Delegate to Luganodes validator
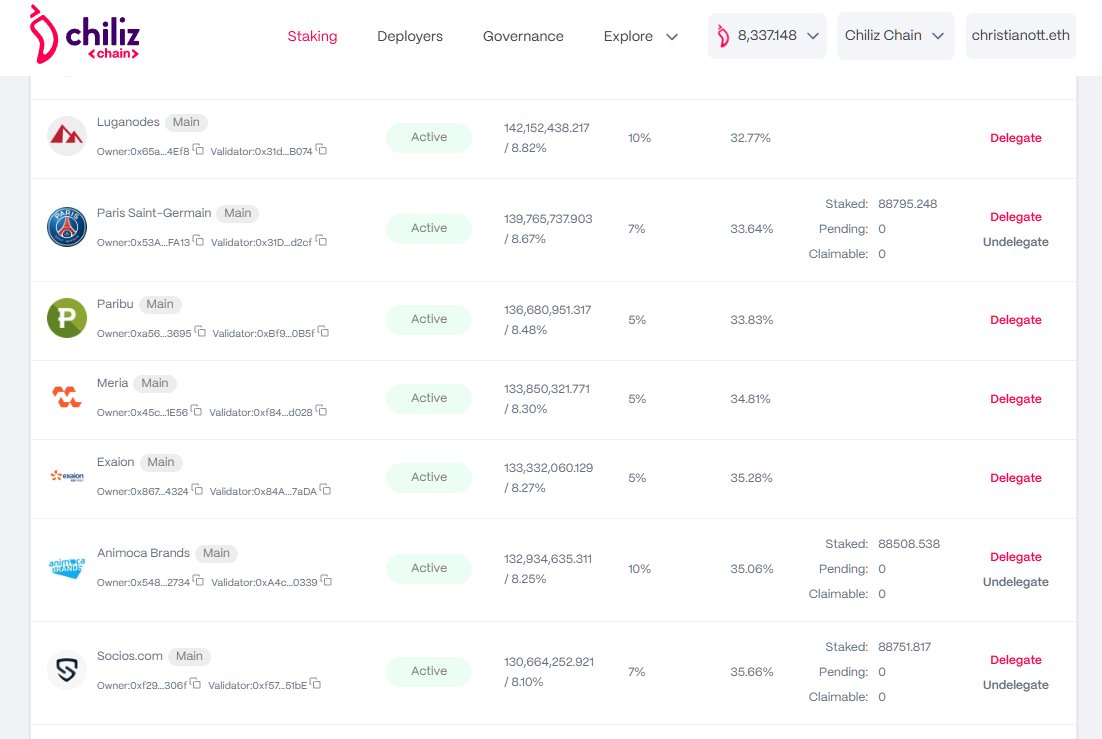 (x=1016, y=138)
